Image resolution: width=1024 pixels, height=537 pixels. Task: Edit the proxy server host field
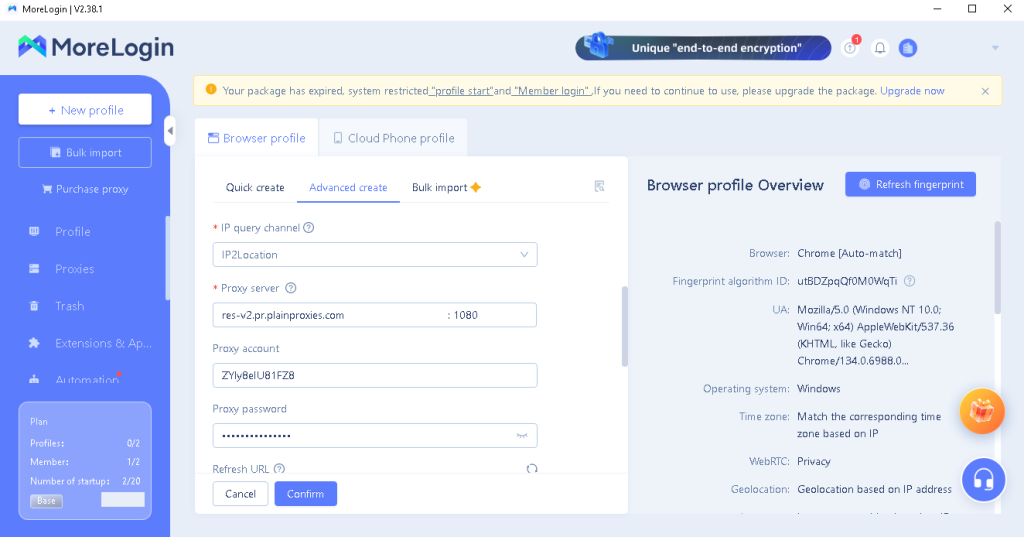330,315
